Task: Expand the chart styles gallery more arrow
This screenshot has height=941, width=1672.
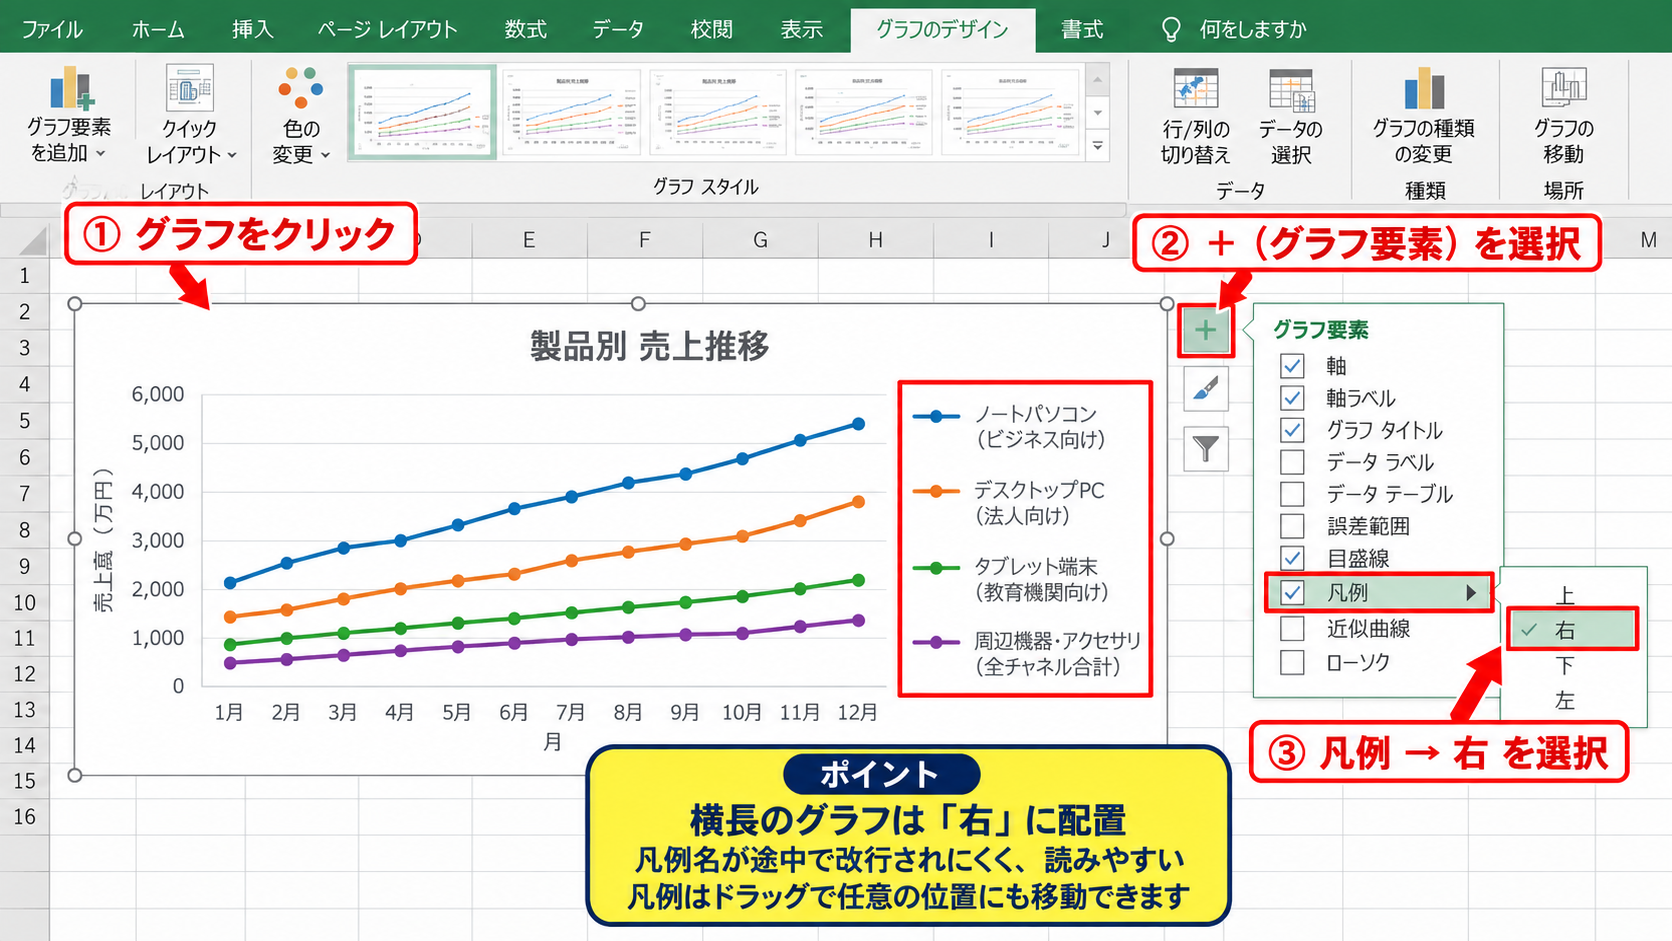Action: click(1098, 146)
